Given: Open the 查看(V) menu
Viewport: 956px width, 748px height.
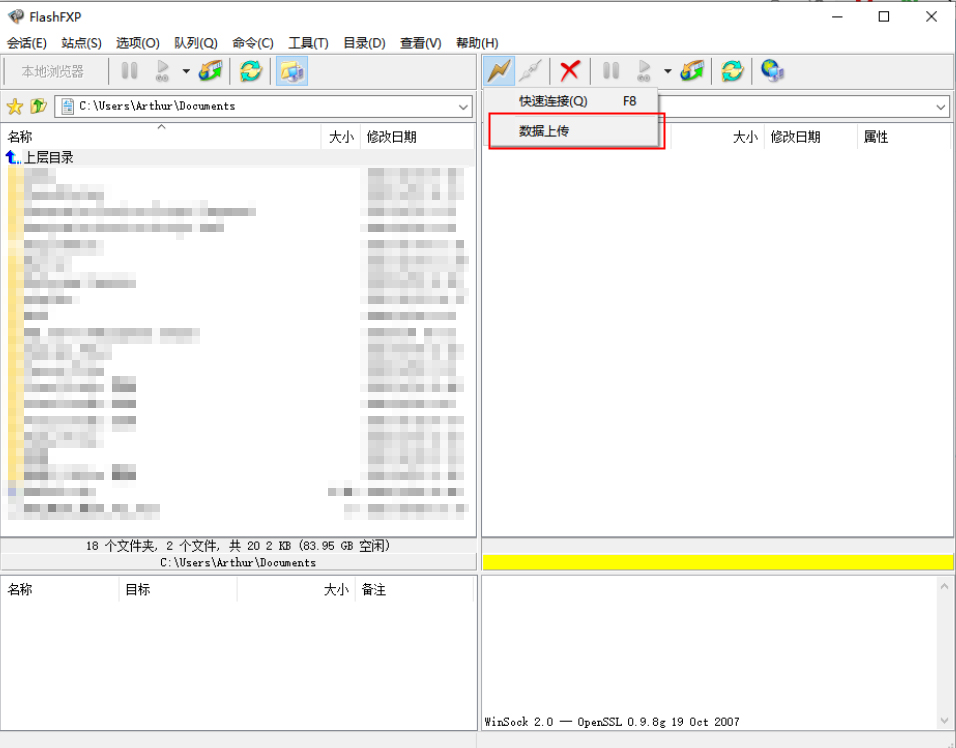Looking at the screenshot, I should (421, 43).
